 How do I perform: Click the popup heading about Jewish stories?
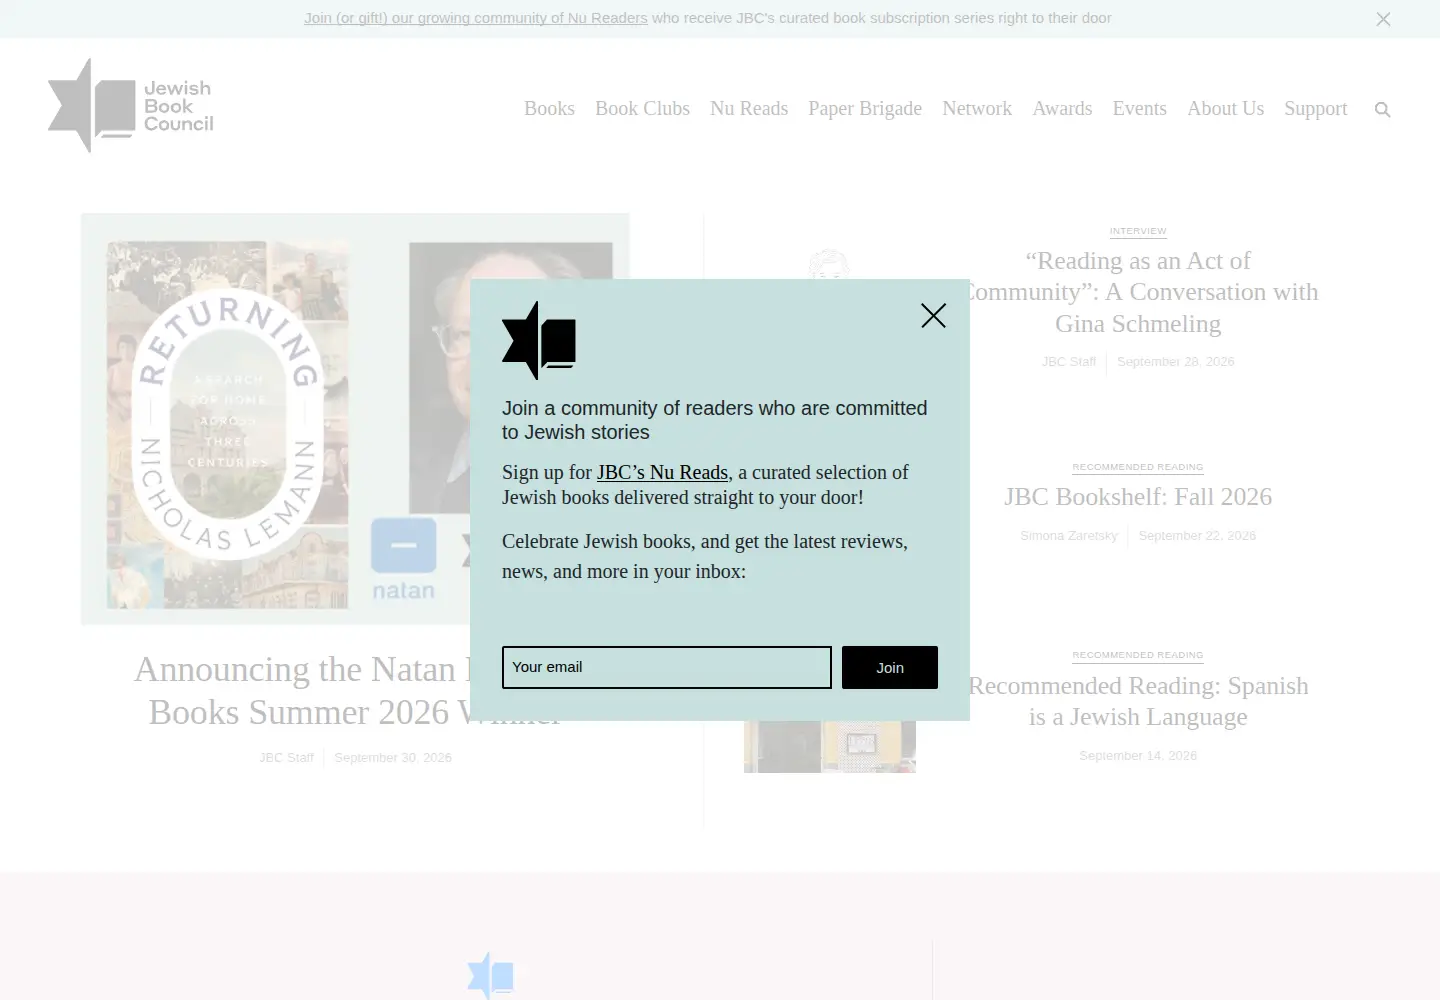pos(715,420)
